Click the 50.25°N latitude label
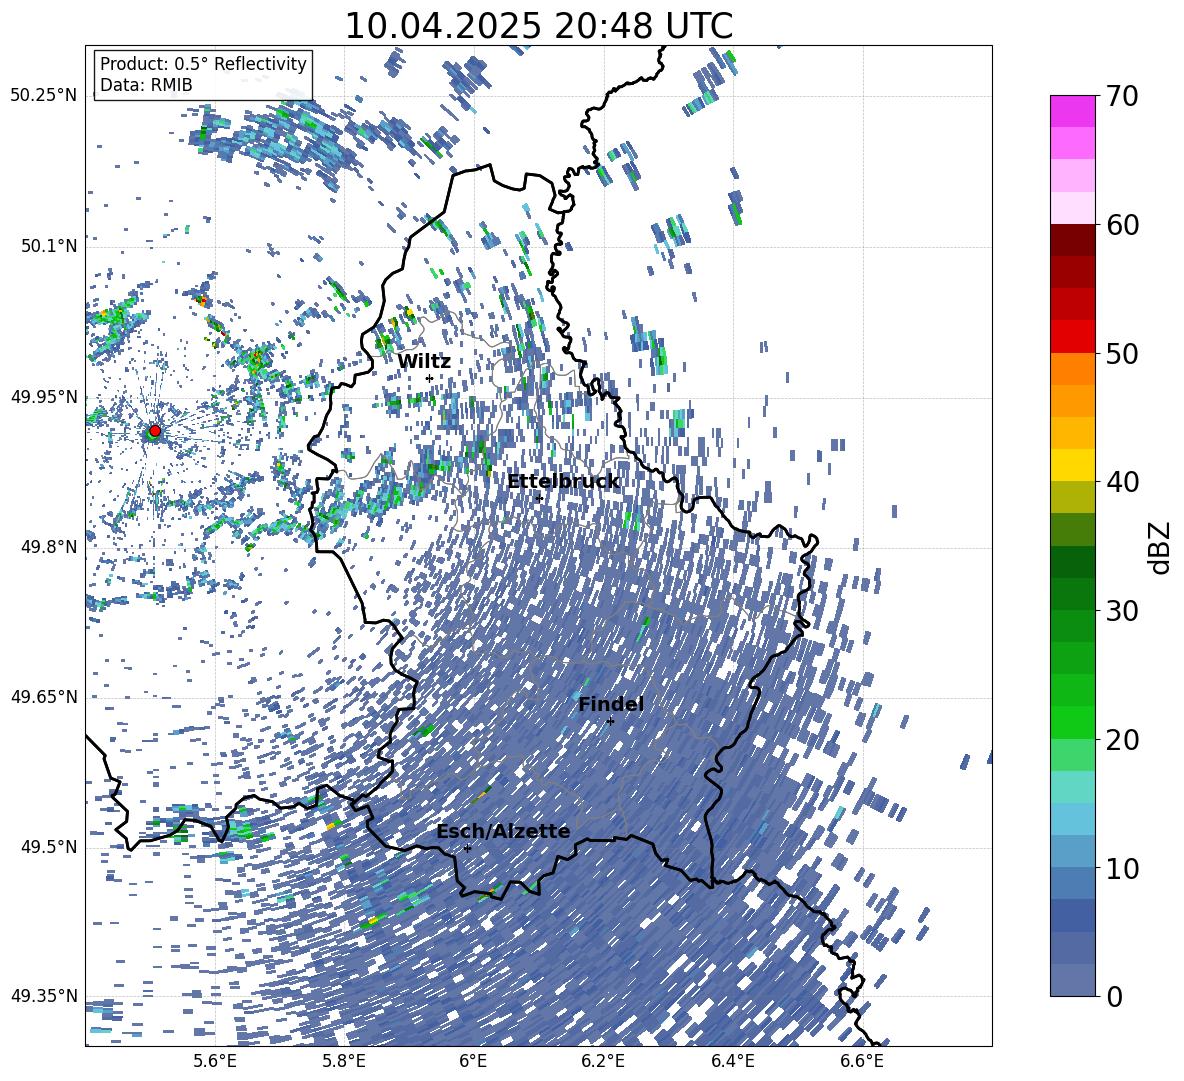Image resolution: width=1184 pixels, height=1081 pixels. (44, 96)
